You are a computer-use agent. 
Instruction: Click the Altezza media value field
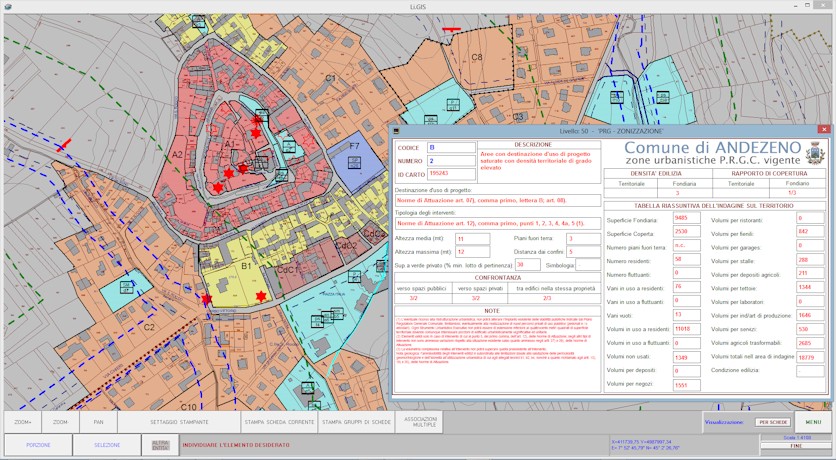click(472, 240)
